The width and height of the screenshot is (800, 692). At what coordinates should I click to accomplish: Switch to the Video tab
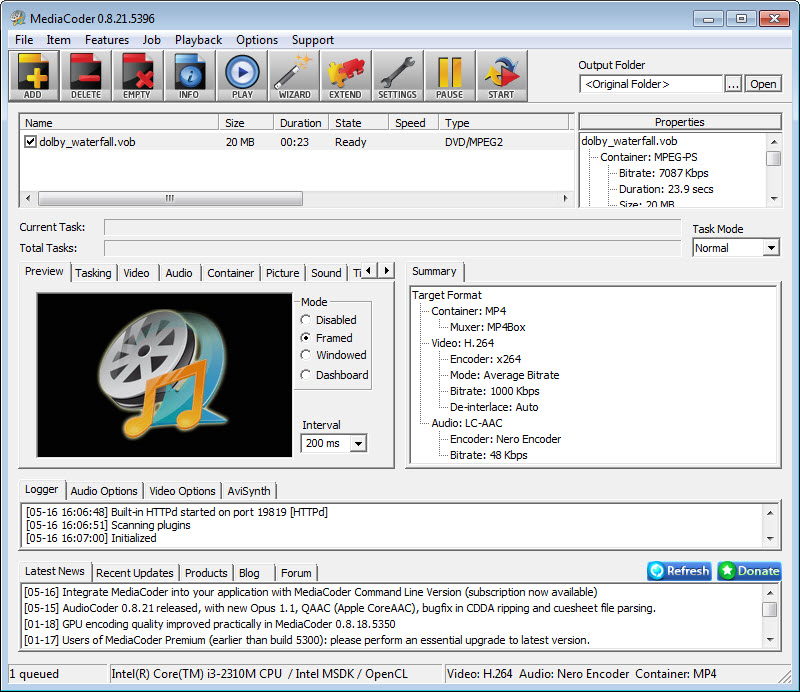[x=136, y=273]
